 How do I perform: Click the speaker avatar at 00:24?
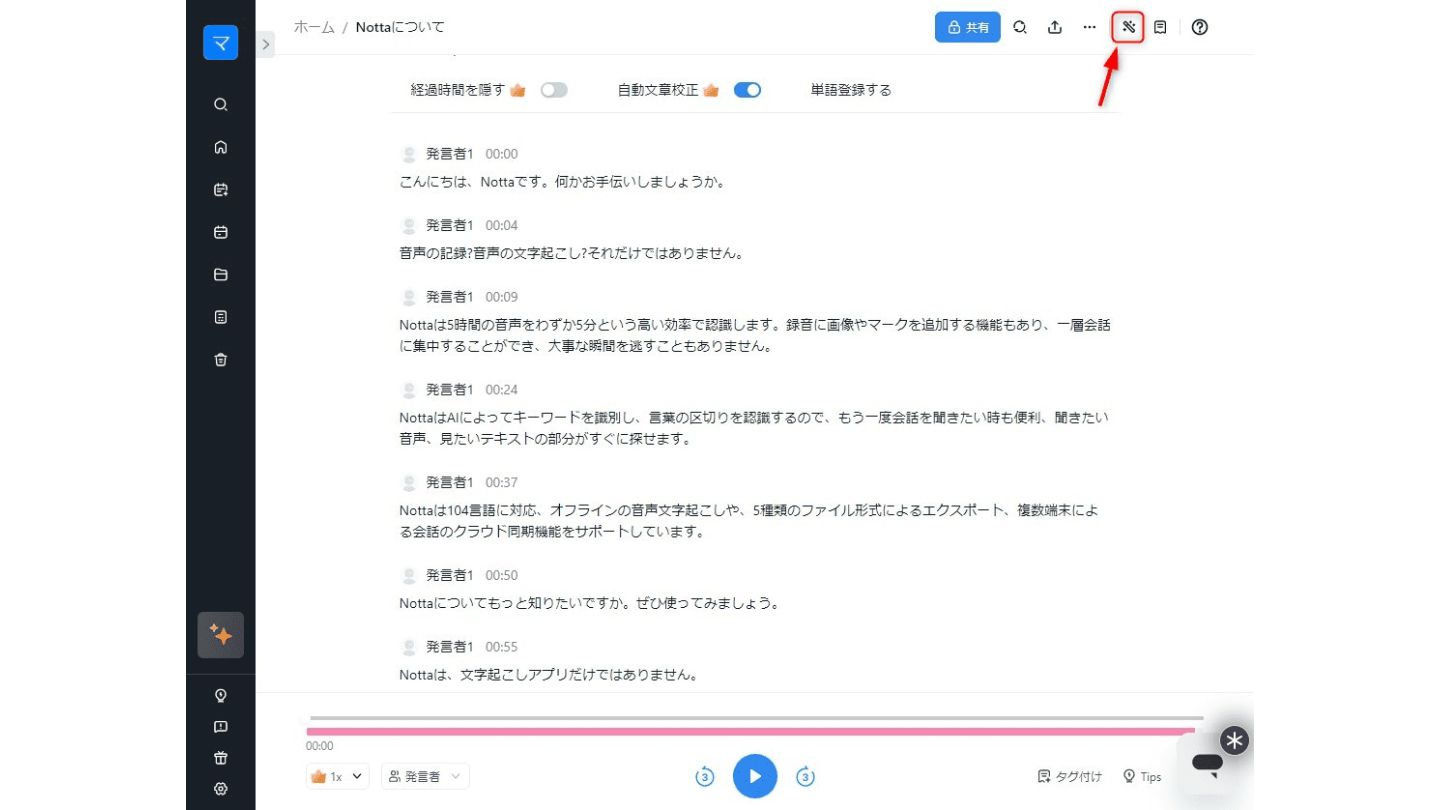click(409, 390)
